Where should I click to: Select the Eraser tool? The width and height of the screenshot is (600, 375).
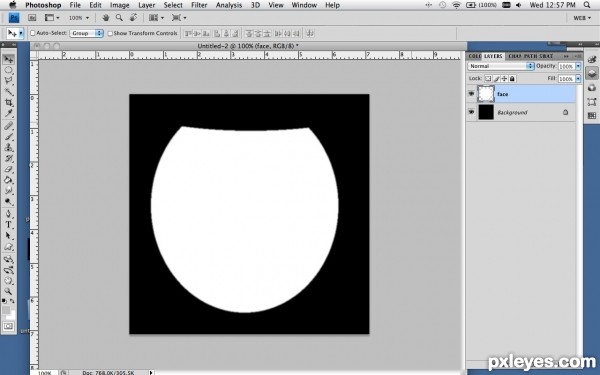(x=8, y=169)
